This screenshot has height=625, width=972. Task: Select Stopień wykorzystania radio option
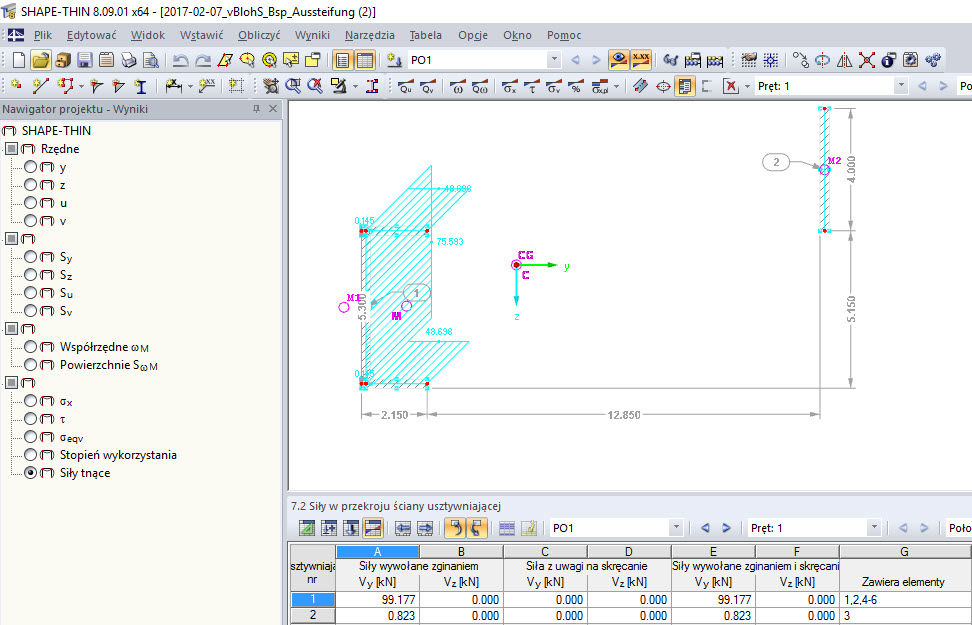30,455
